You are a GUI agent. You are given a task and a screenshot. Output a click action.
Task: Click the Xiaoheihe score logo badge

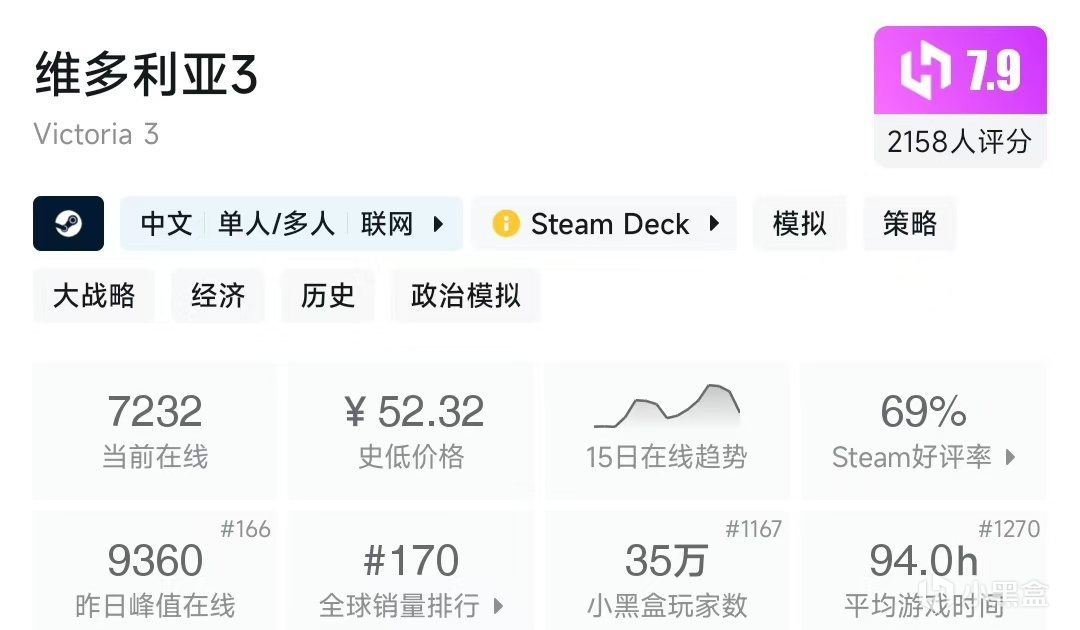click(927, 72)
